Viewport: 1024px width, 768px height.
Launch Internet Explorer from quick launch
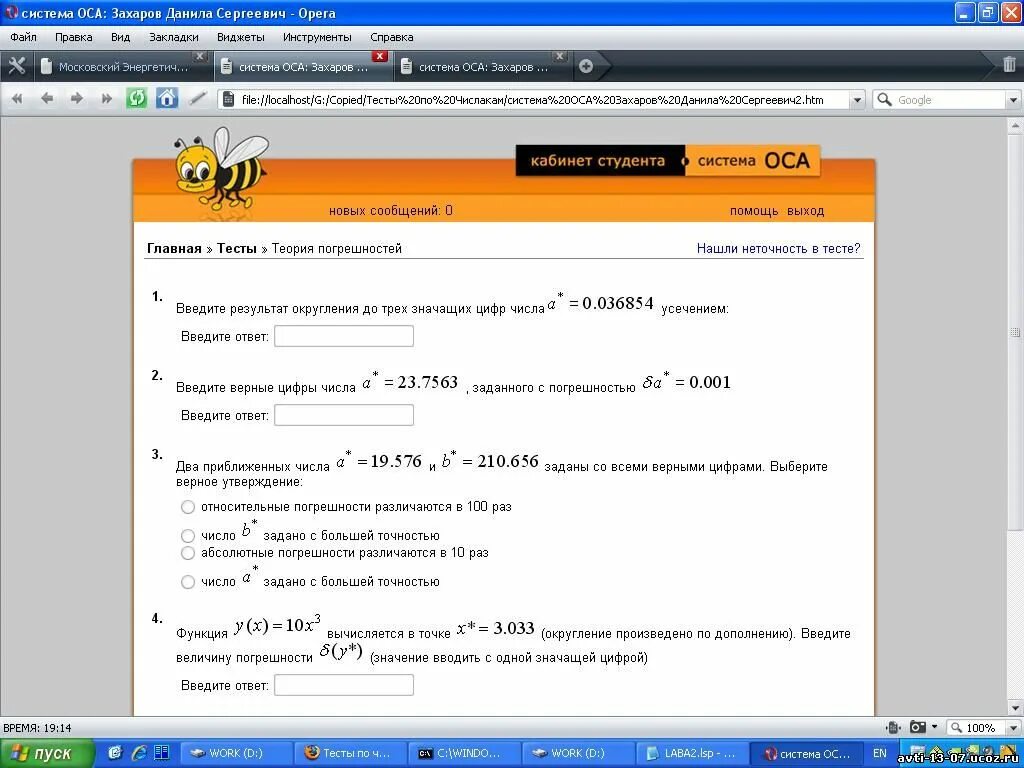point(138,753)
